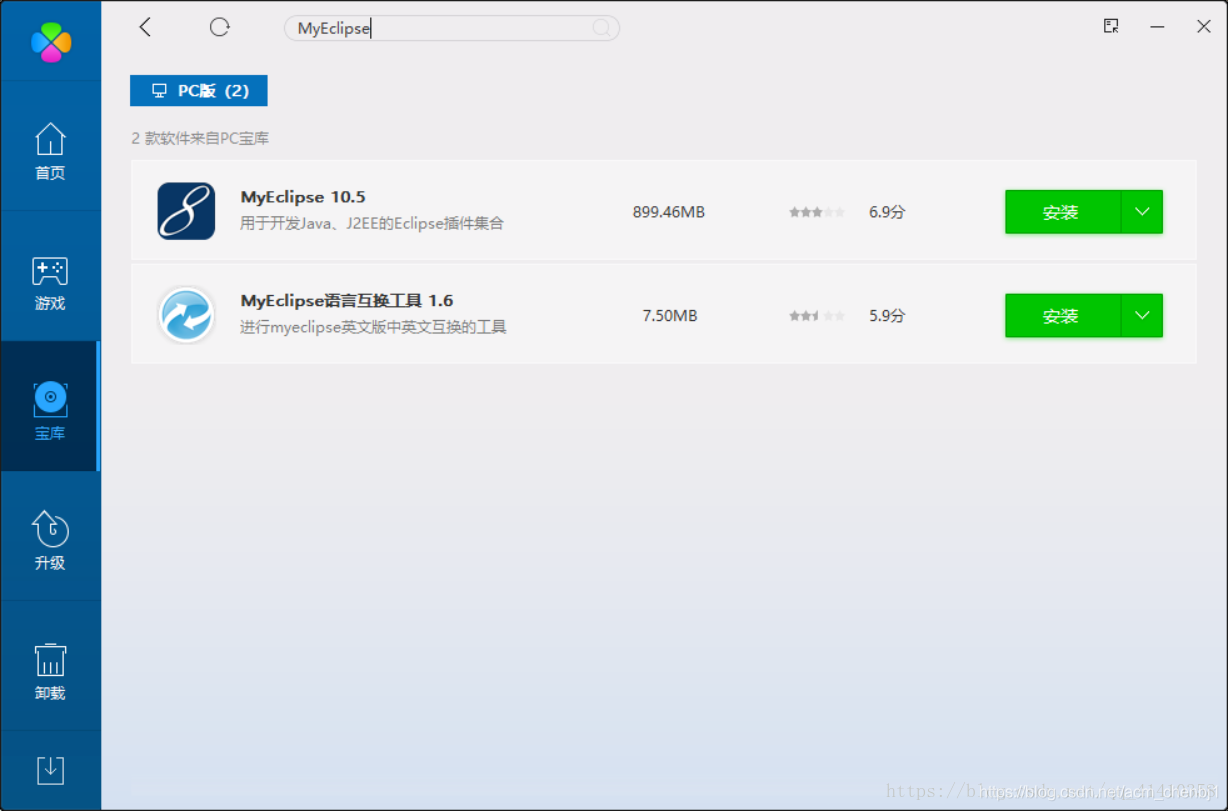
Task: Click description 进行myeclipse英文版中英文互换的工具
Action: (x=373, y=327)
